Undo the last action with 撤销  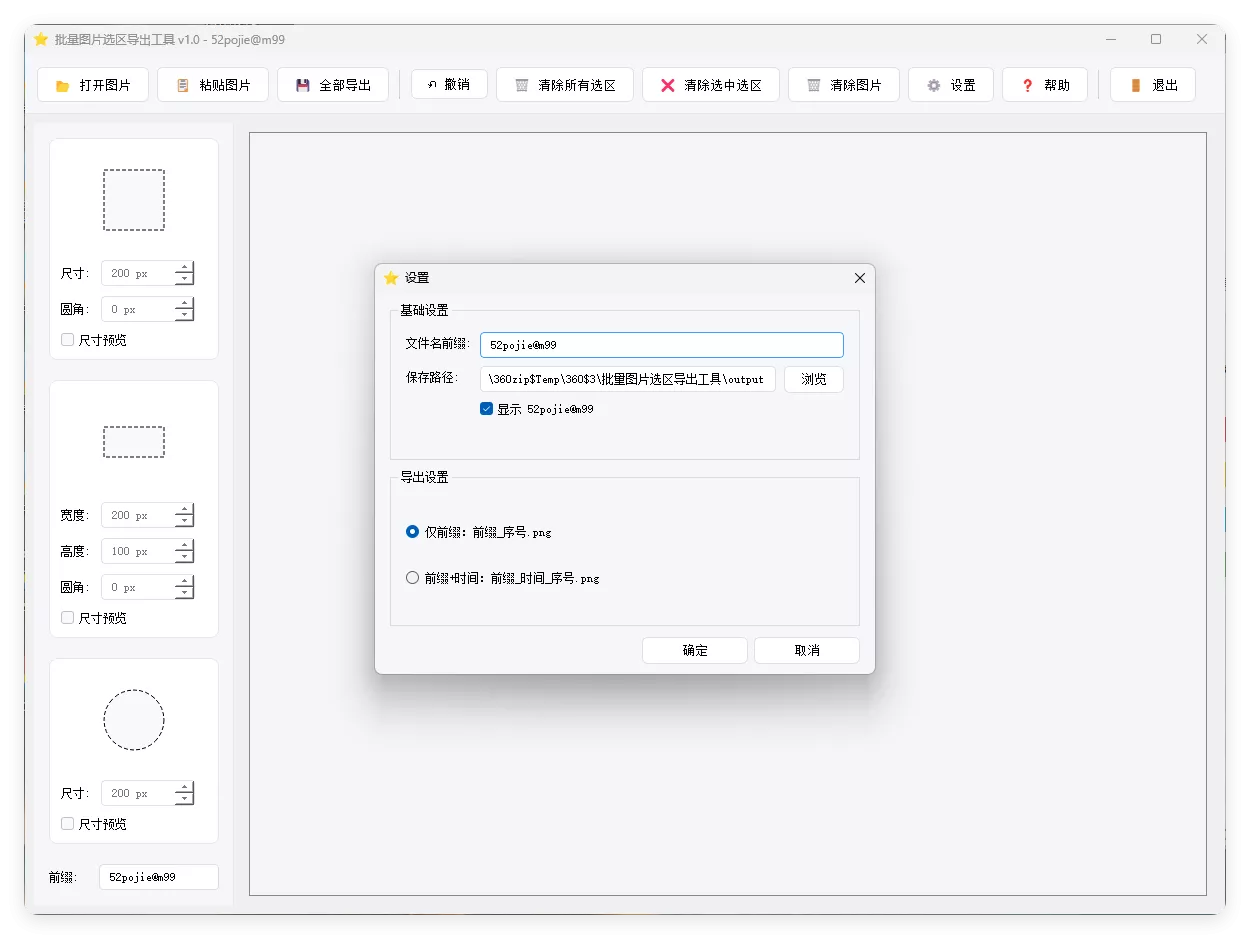coord(448,84)
